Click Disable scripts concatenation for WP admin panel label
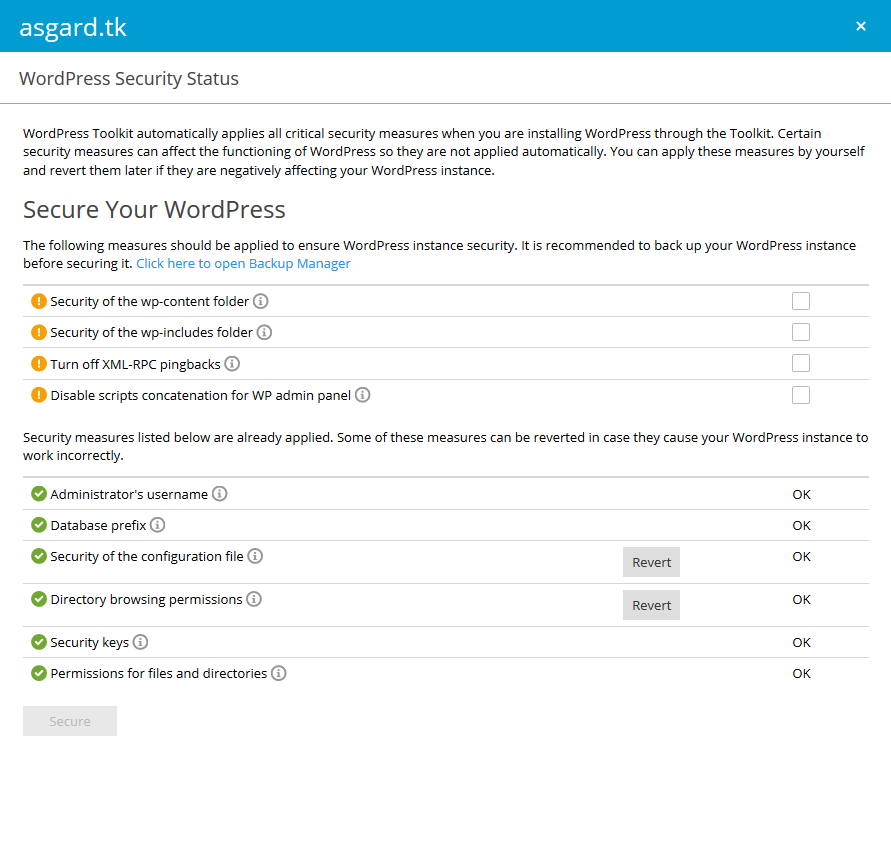891x850 pixels. pos(201,395)
